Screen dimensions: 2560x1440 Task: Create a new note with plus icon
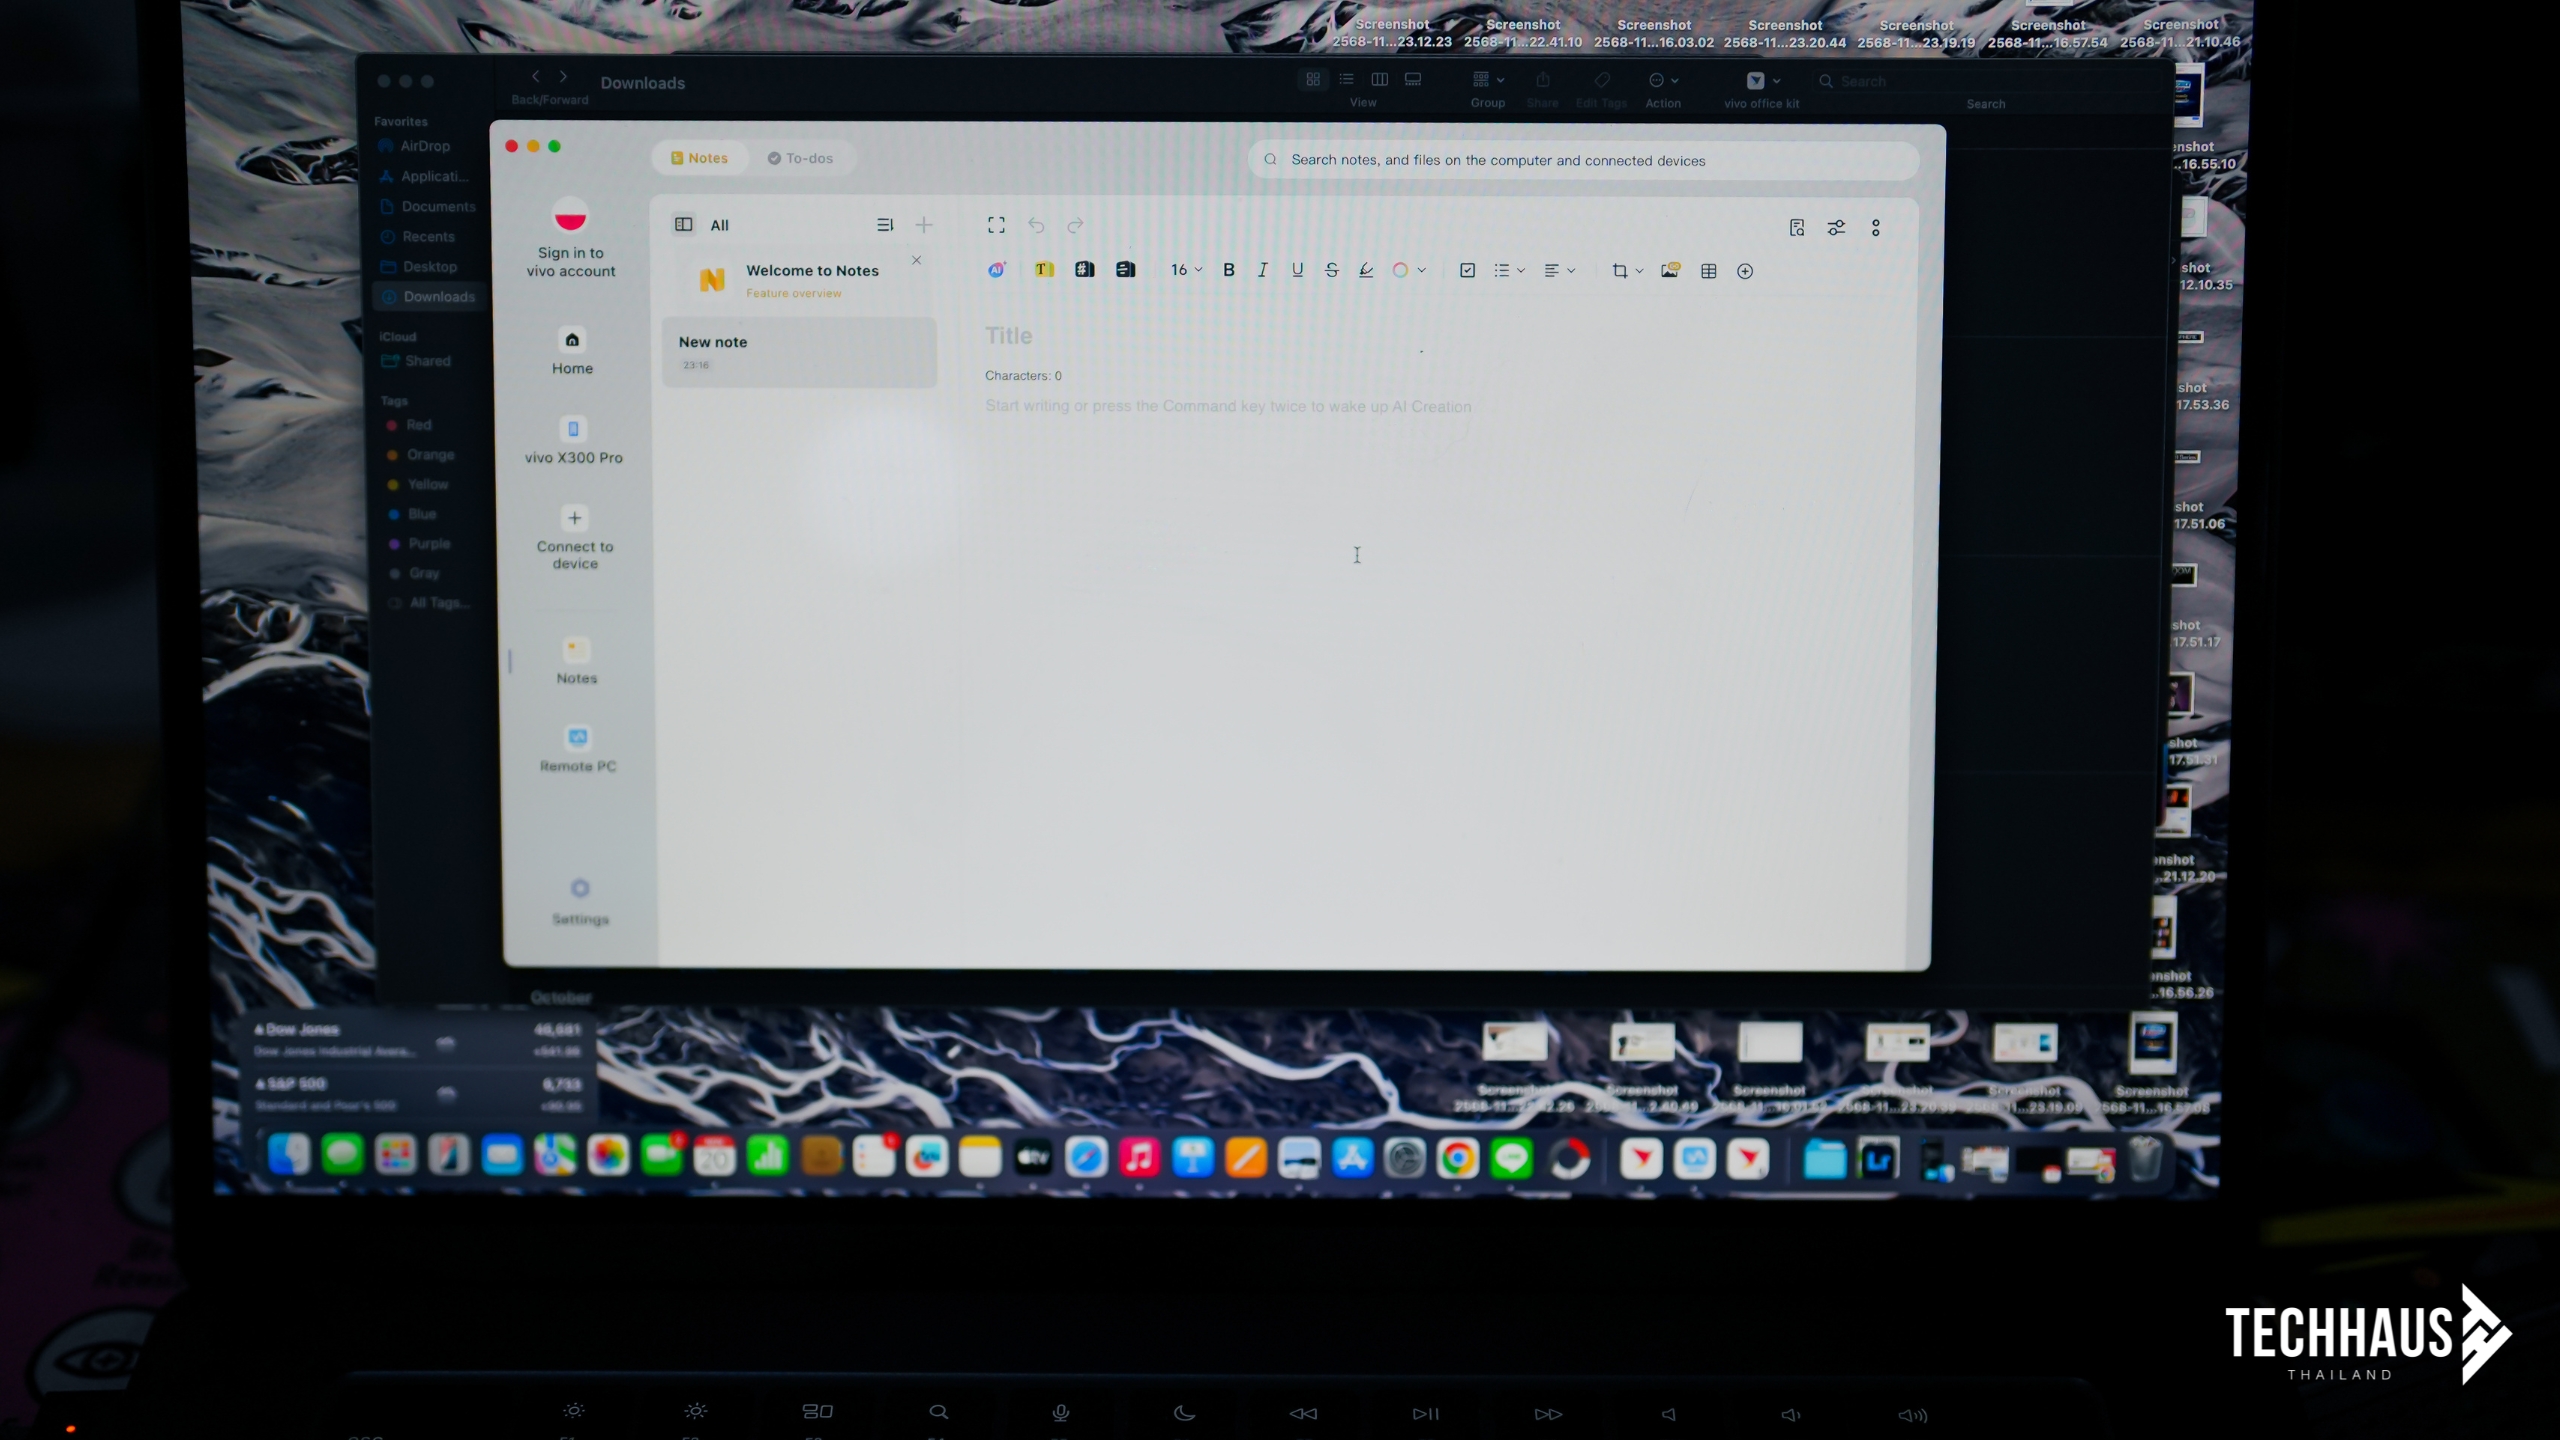pyautogui.click(x=923, y=225)
